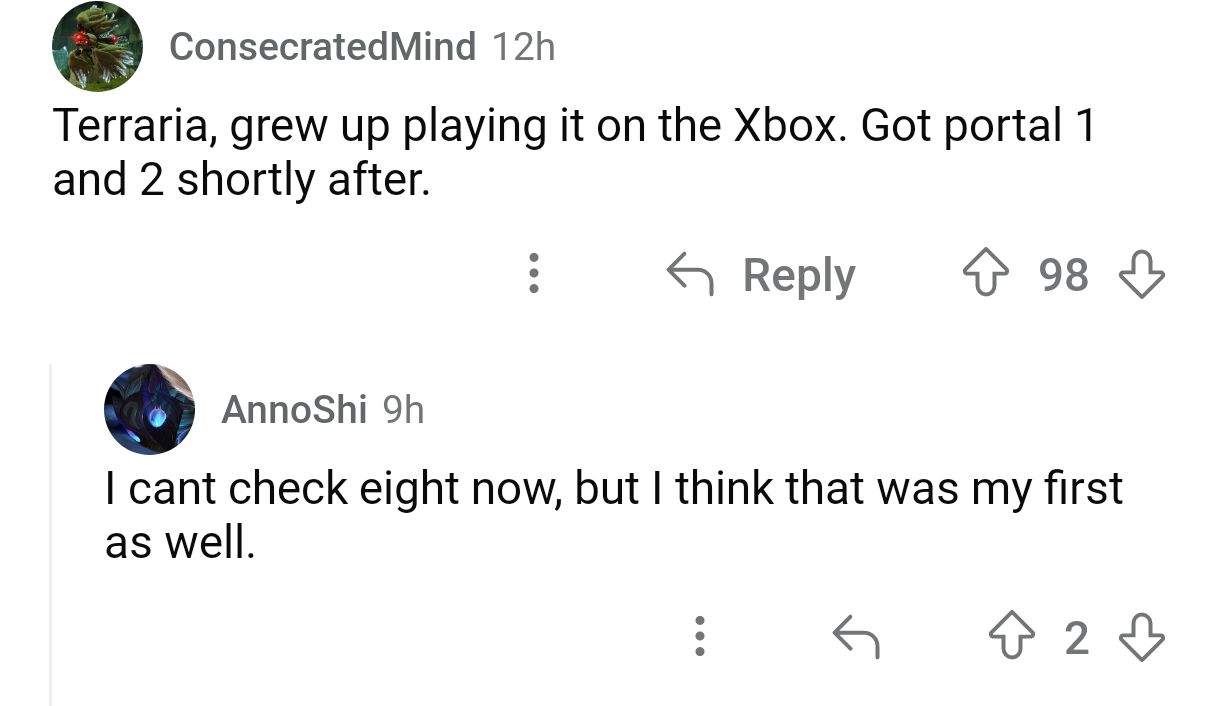1218x706 pixels.
Task: Click the 98 vote score count
Action: 1064,274
